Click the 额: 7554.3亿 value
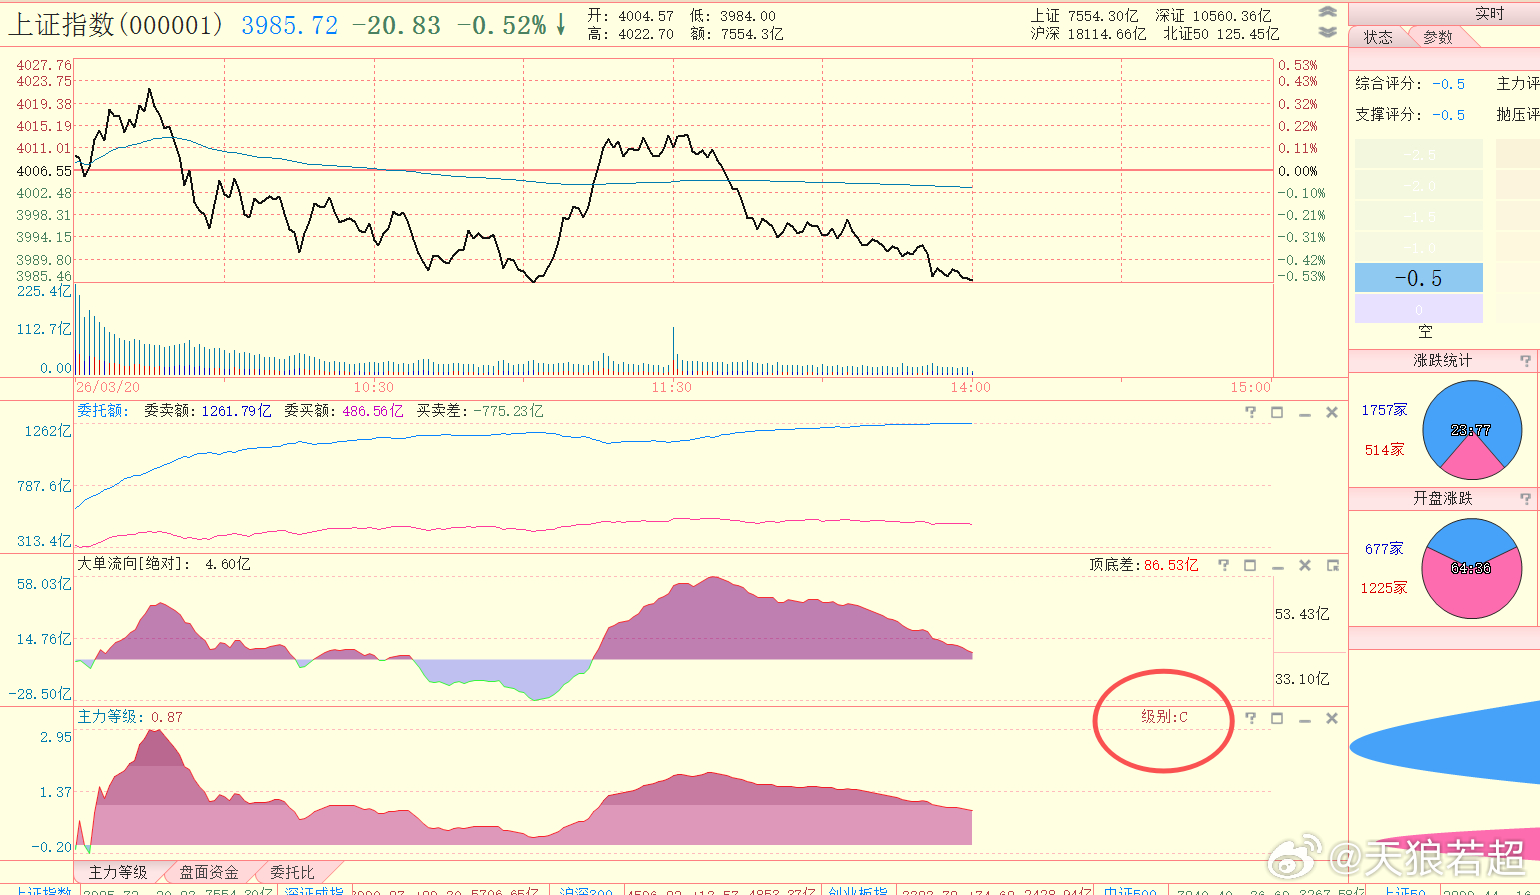The width and height of the screenshot is (1540, 895). 737,34
